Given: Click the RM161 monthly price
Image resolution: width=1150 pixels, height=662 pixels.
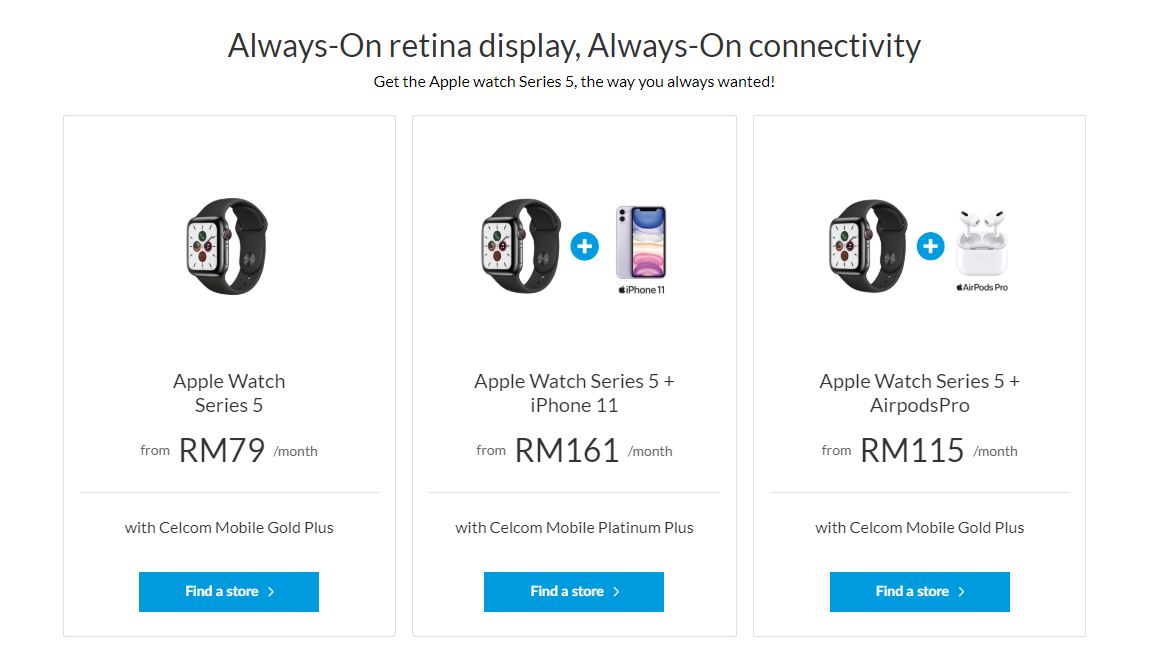Looking at the screenshot, I should 567,450.
